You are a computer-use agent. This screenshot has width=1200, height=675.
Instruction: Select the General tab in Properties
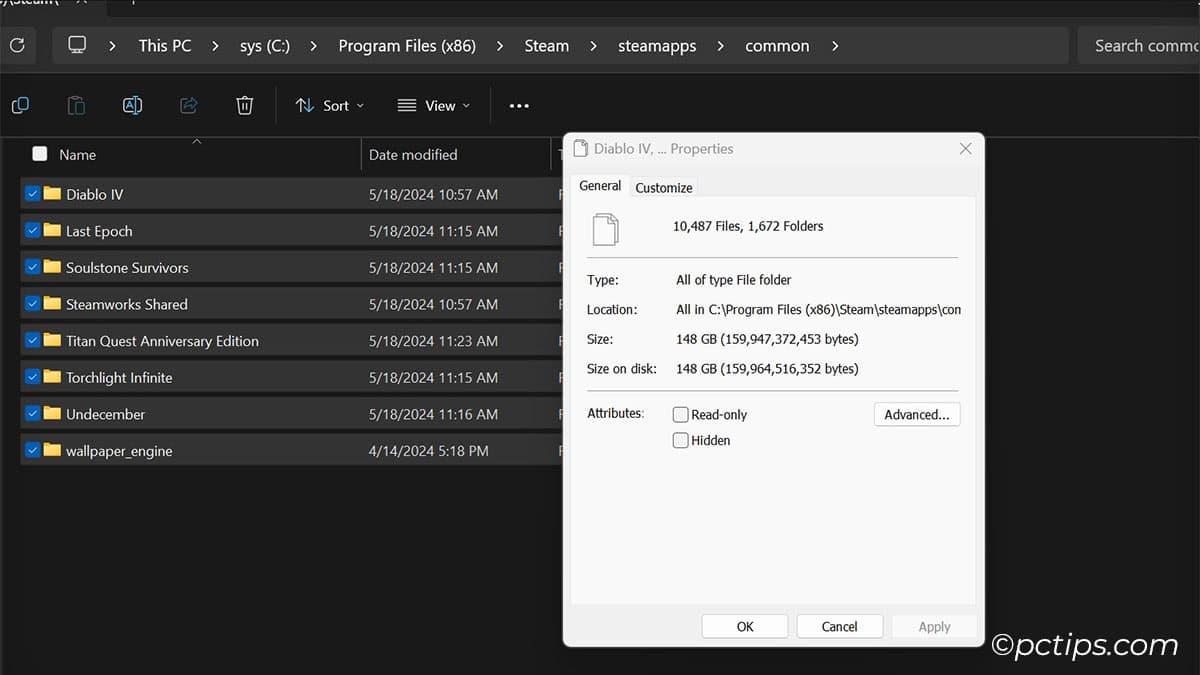click(x=600, y=186)
